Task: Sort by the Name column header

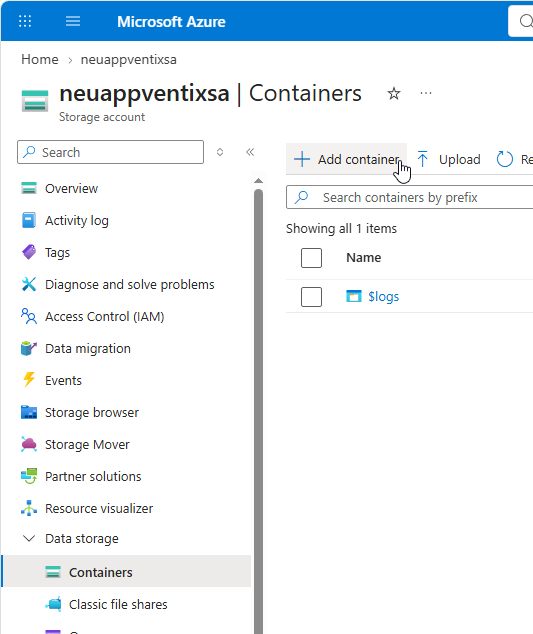Action: pyautogui.click(x=364, y=258)
